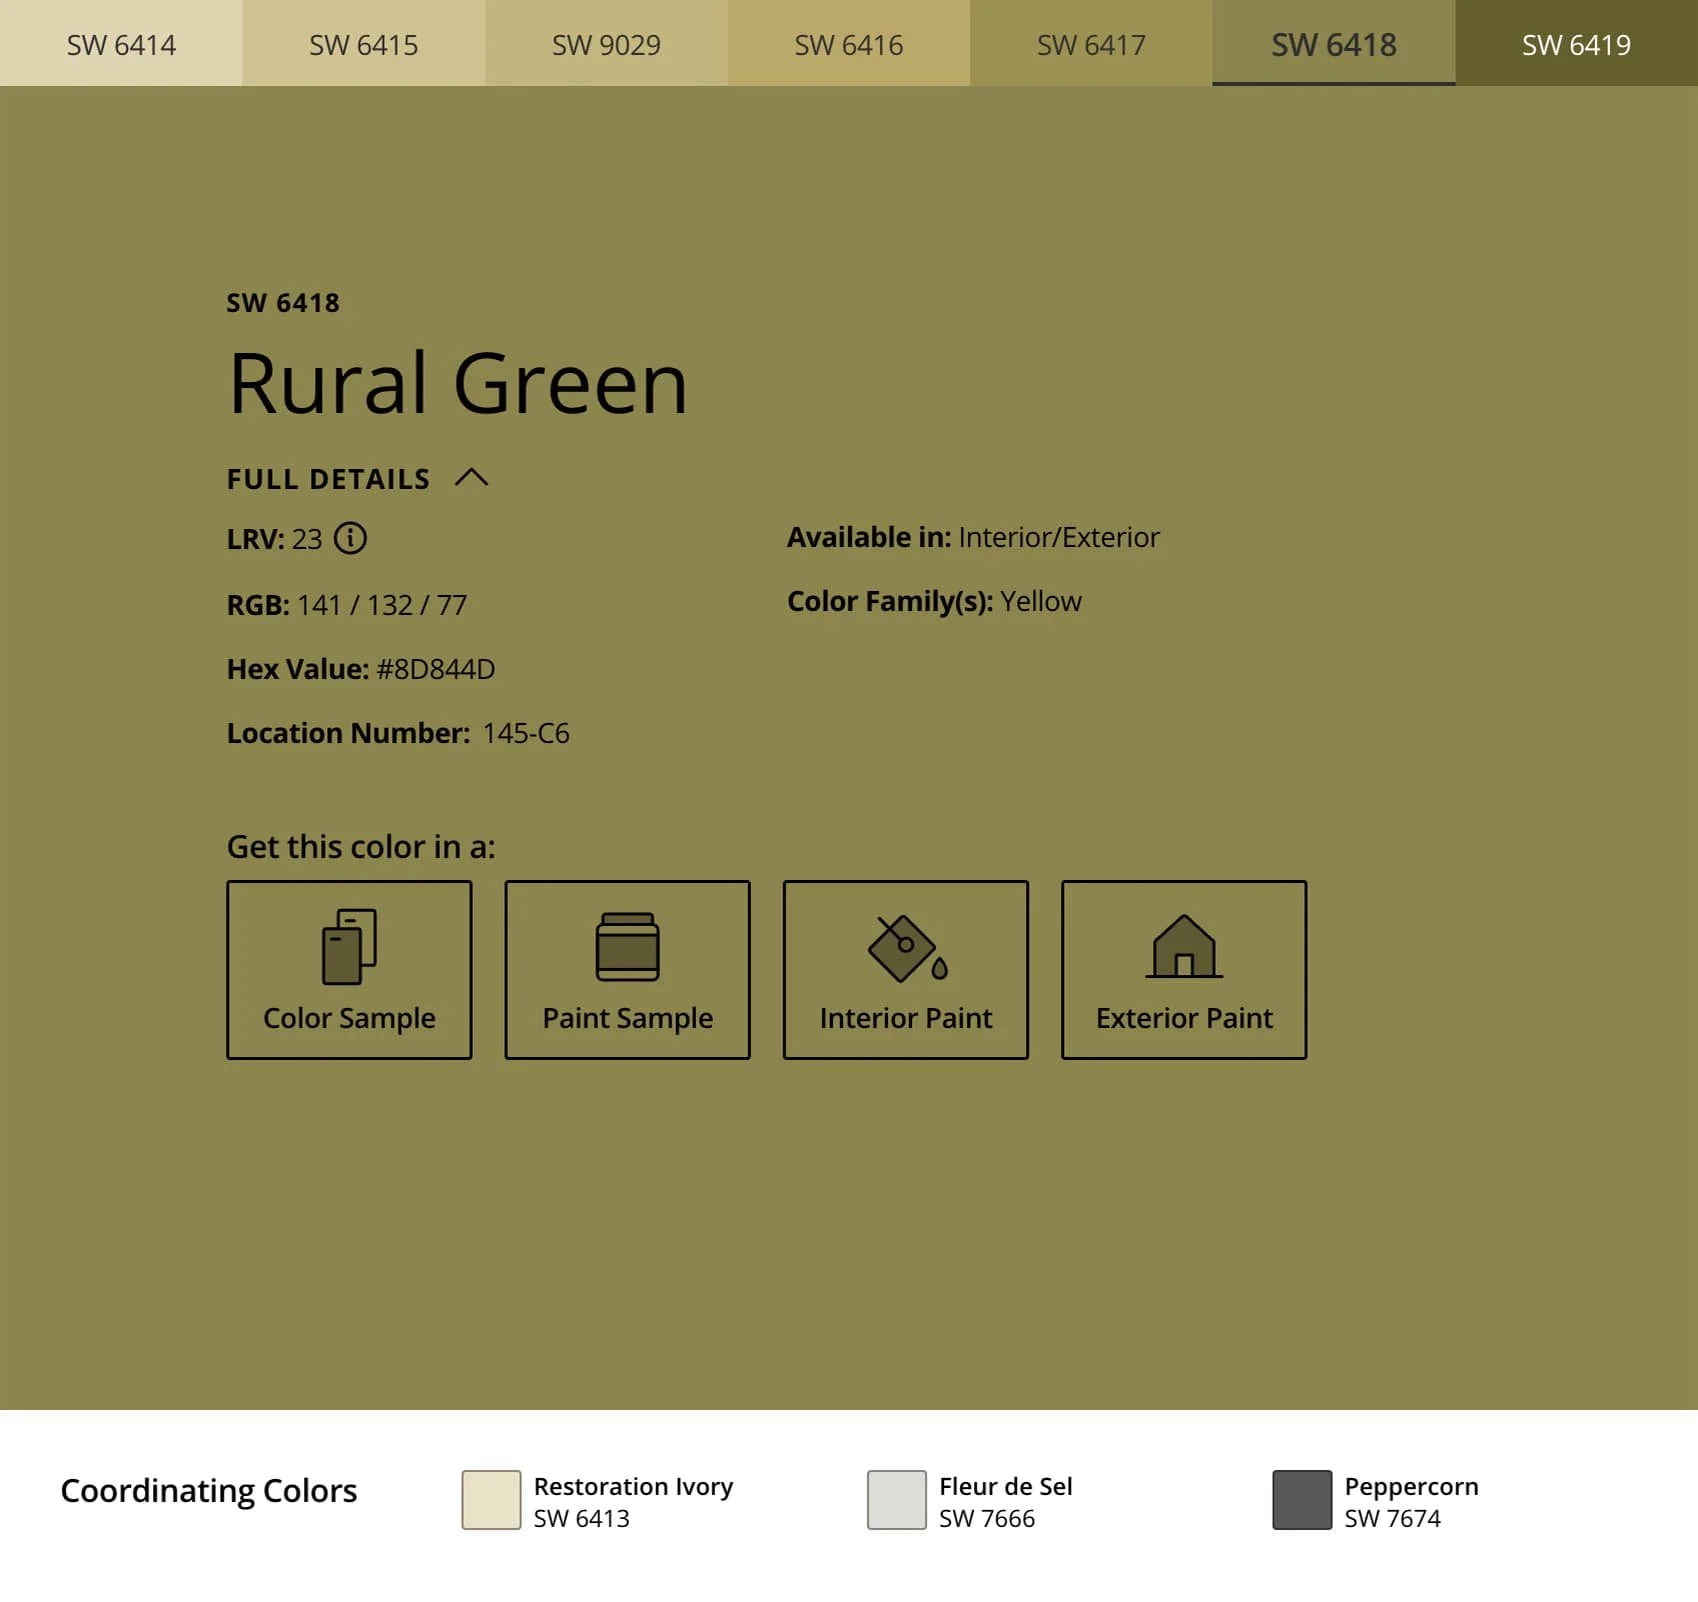The width and height of the screenshot is (1698, 1602).
Task: Click the Coordinating Colors heading
Action: 209,1490
